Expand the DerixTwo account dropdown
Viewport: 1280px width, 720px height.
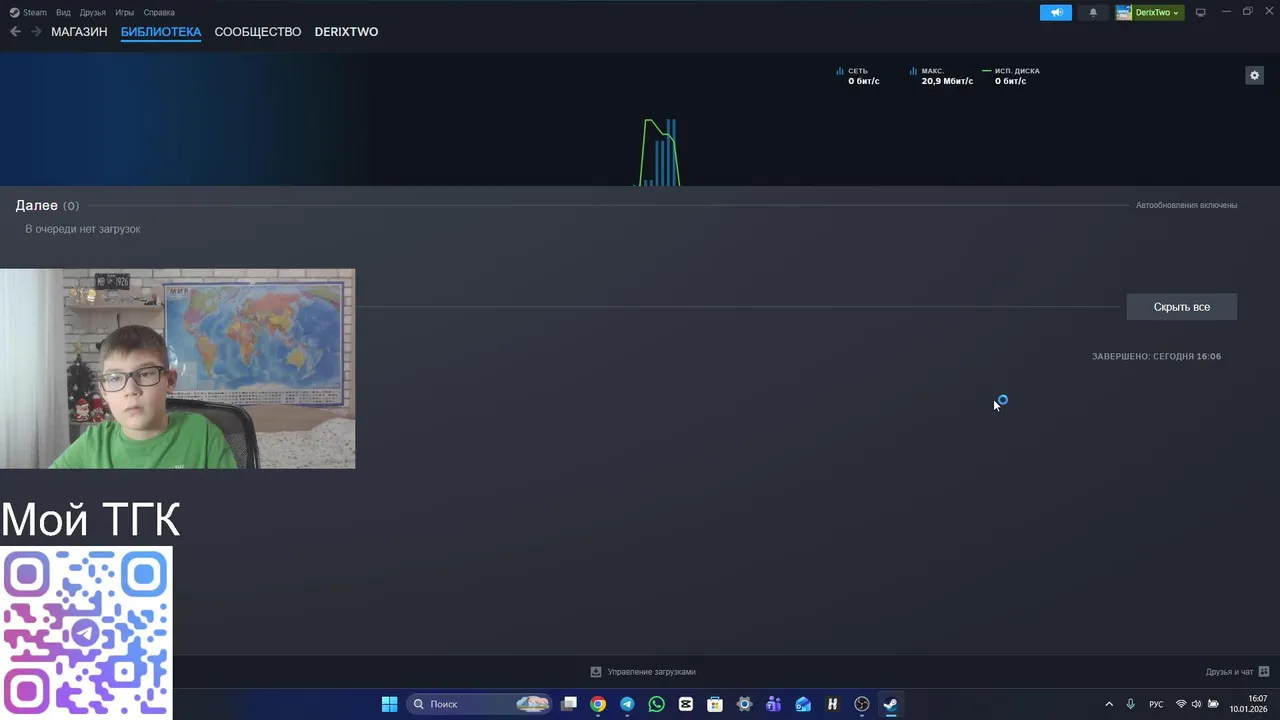tap(1150, 13)
